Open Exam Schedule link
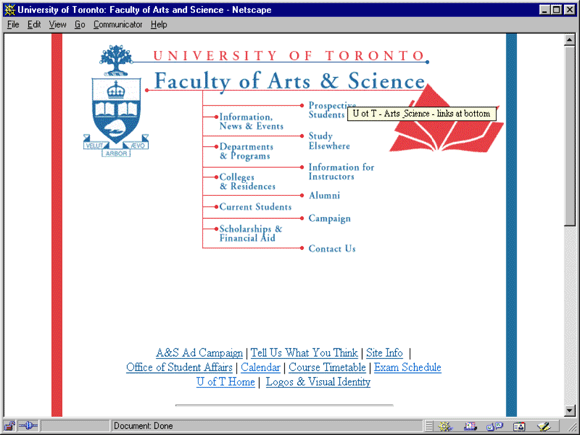Screen dimensions: 580x435 [408, 367]
